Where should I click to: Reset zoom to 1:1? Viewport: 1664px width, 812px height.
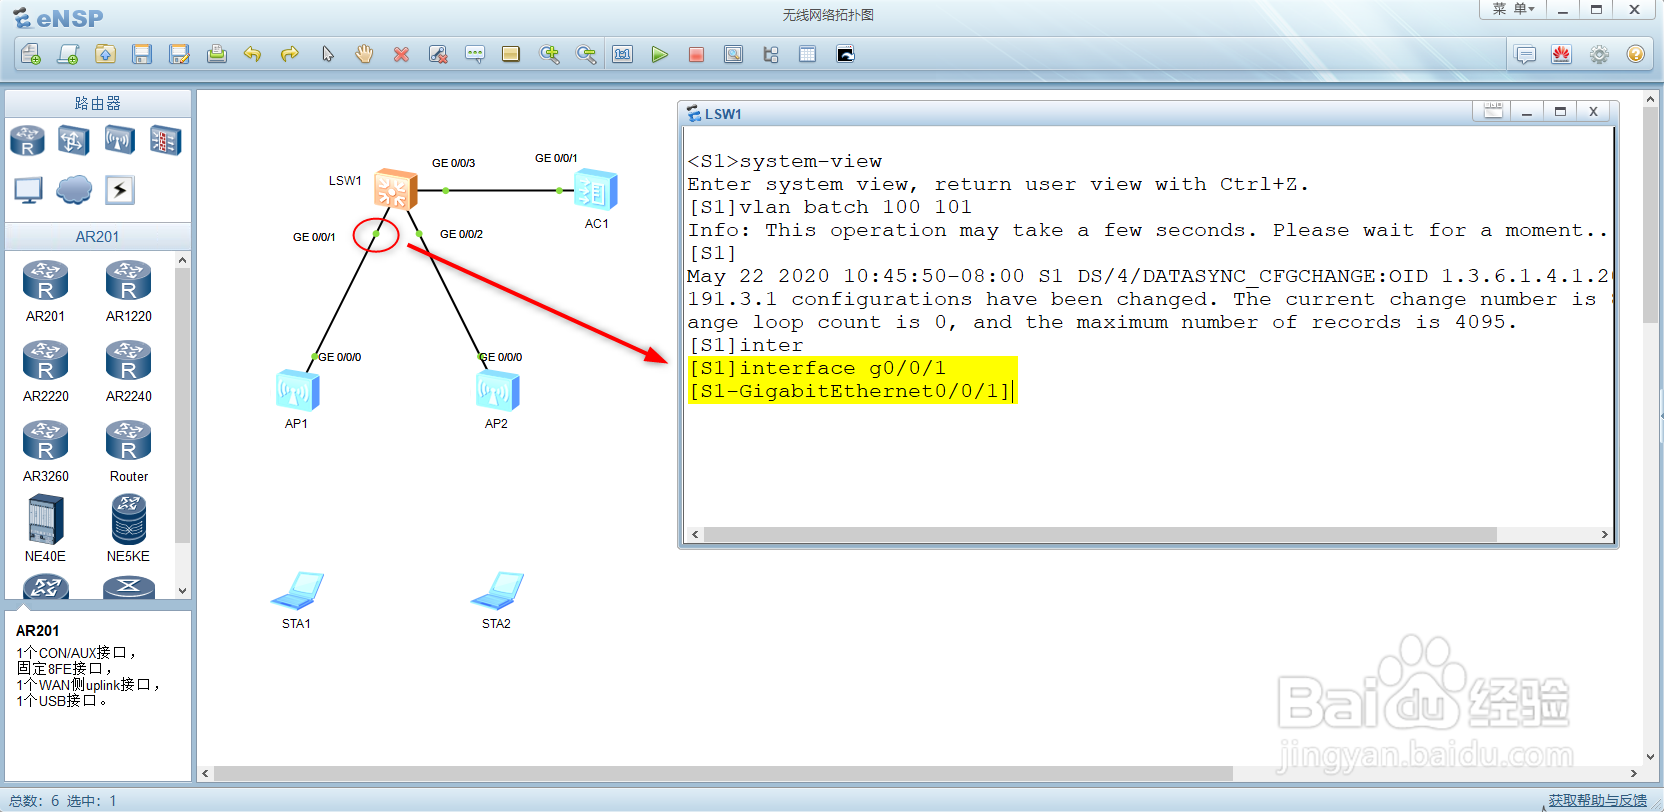point(623,54)
